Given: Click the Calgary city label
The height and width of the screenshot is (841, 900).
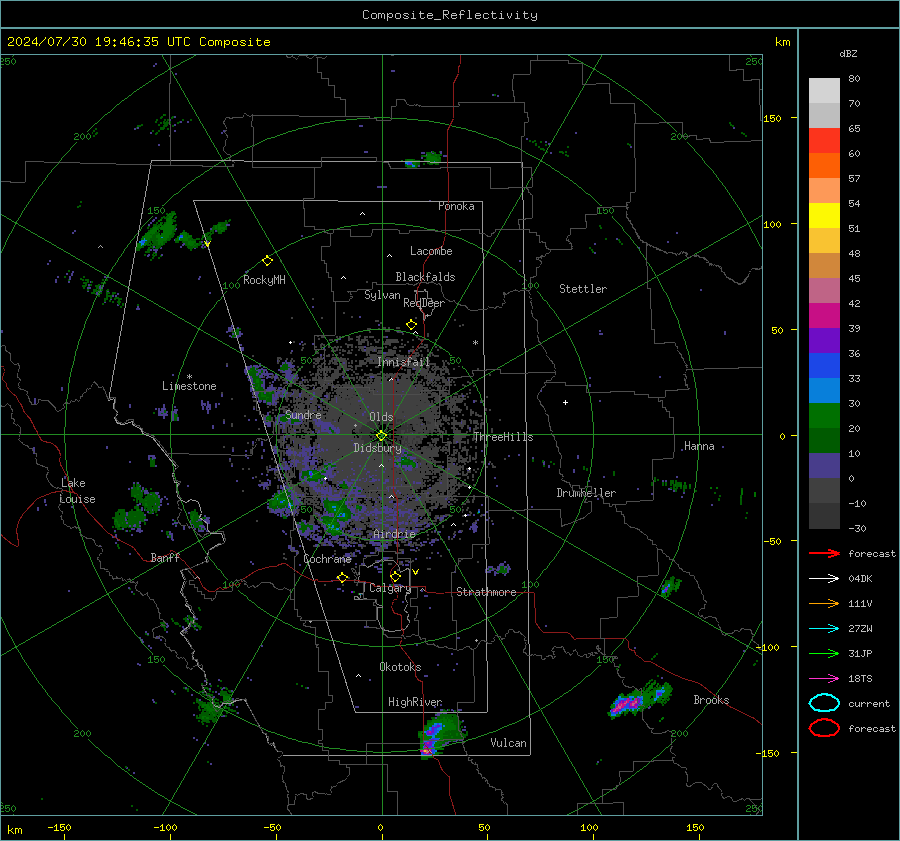Looking at the screenshot, I should (x=389, y=589).
